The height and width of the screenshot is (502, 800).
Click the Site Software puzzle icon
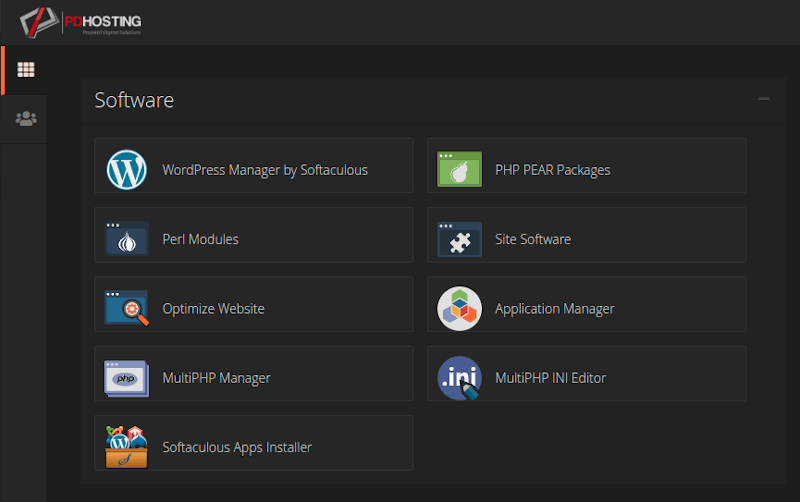pos(459,239)
